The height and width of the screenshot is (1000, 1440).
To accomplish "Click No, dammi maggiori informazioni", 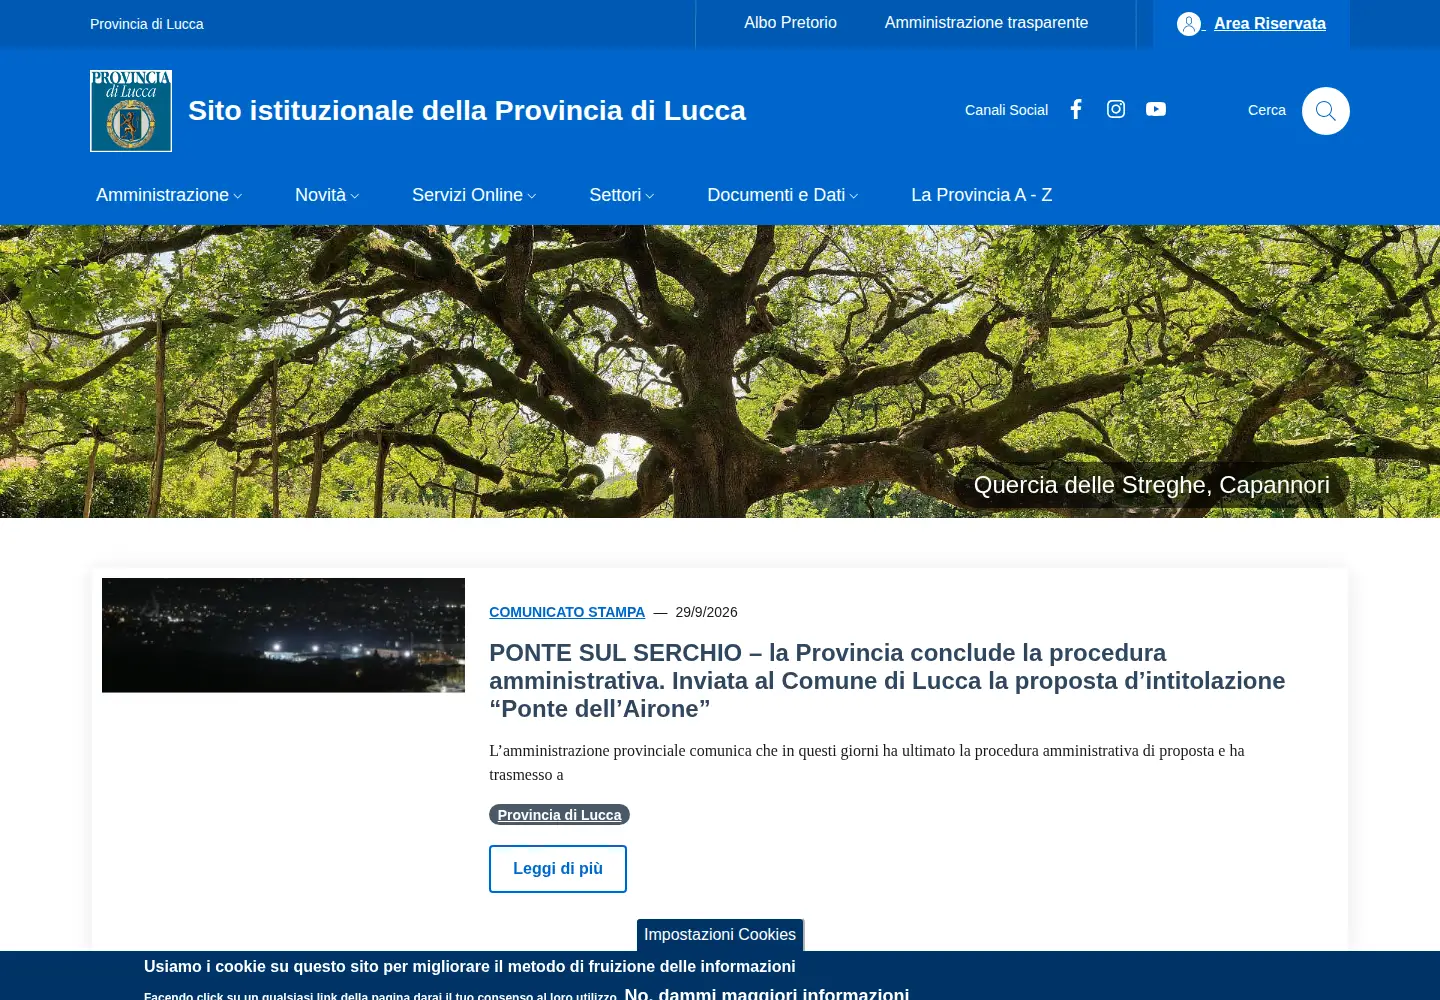I will (x=767, y=993).
